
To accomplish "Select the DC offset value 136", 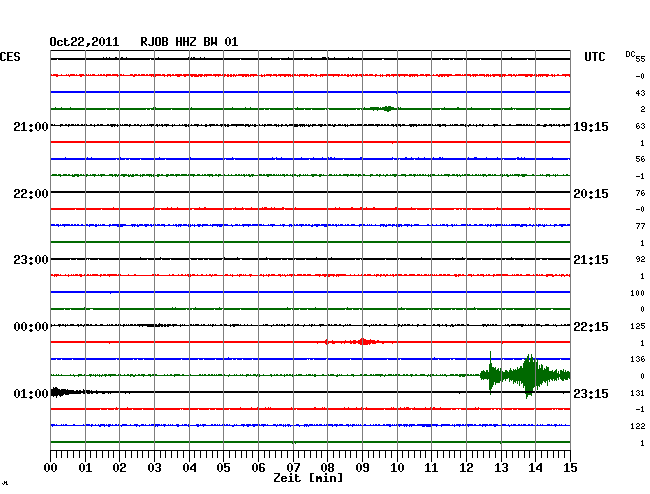I will [637, 359].
